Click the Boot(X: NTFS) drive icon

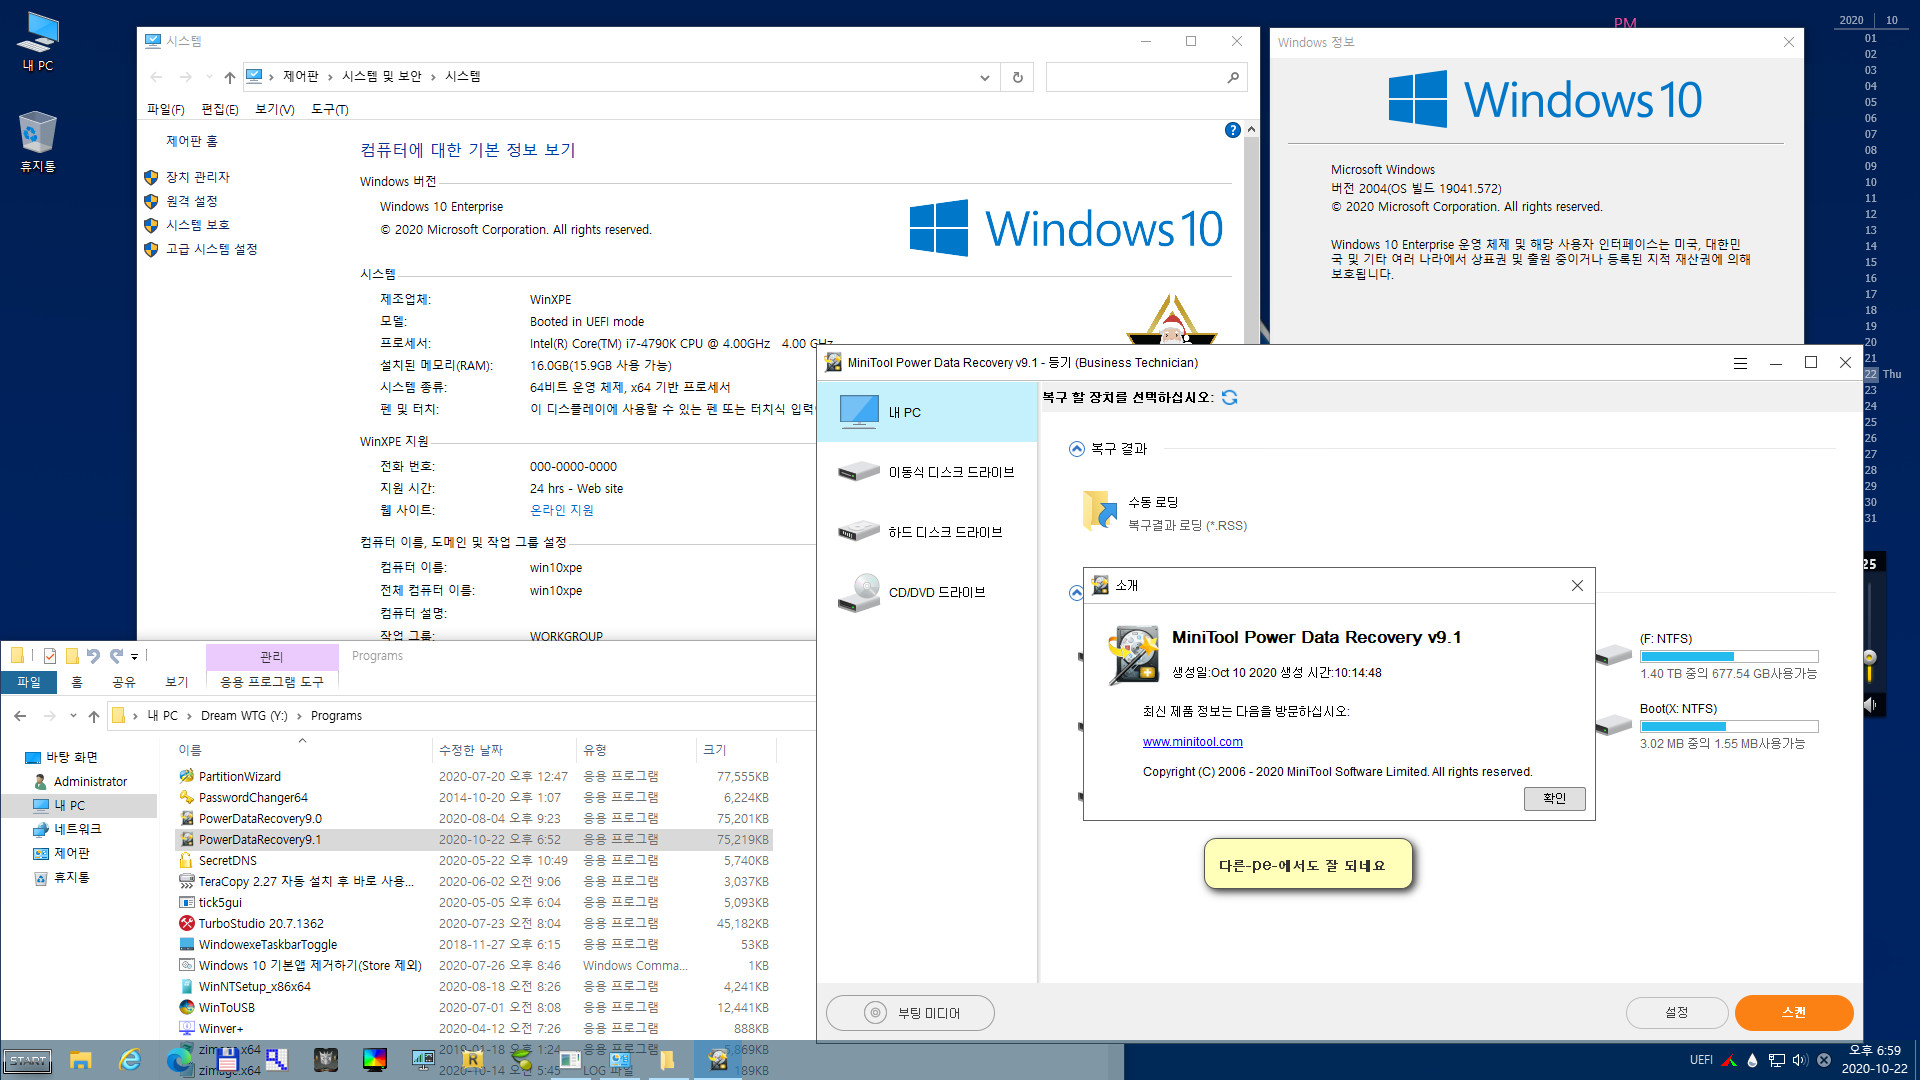[1613, 724]
